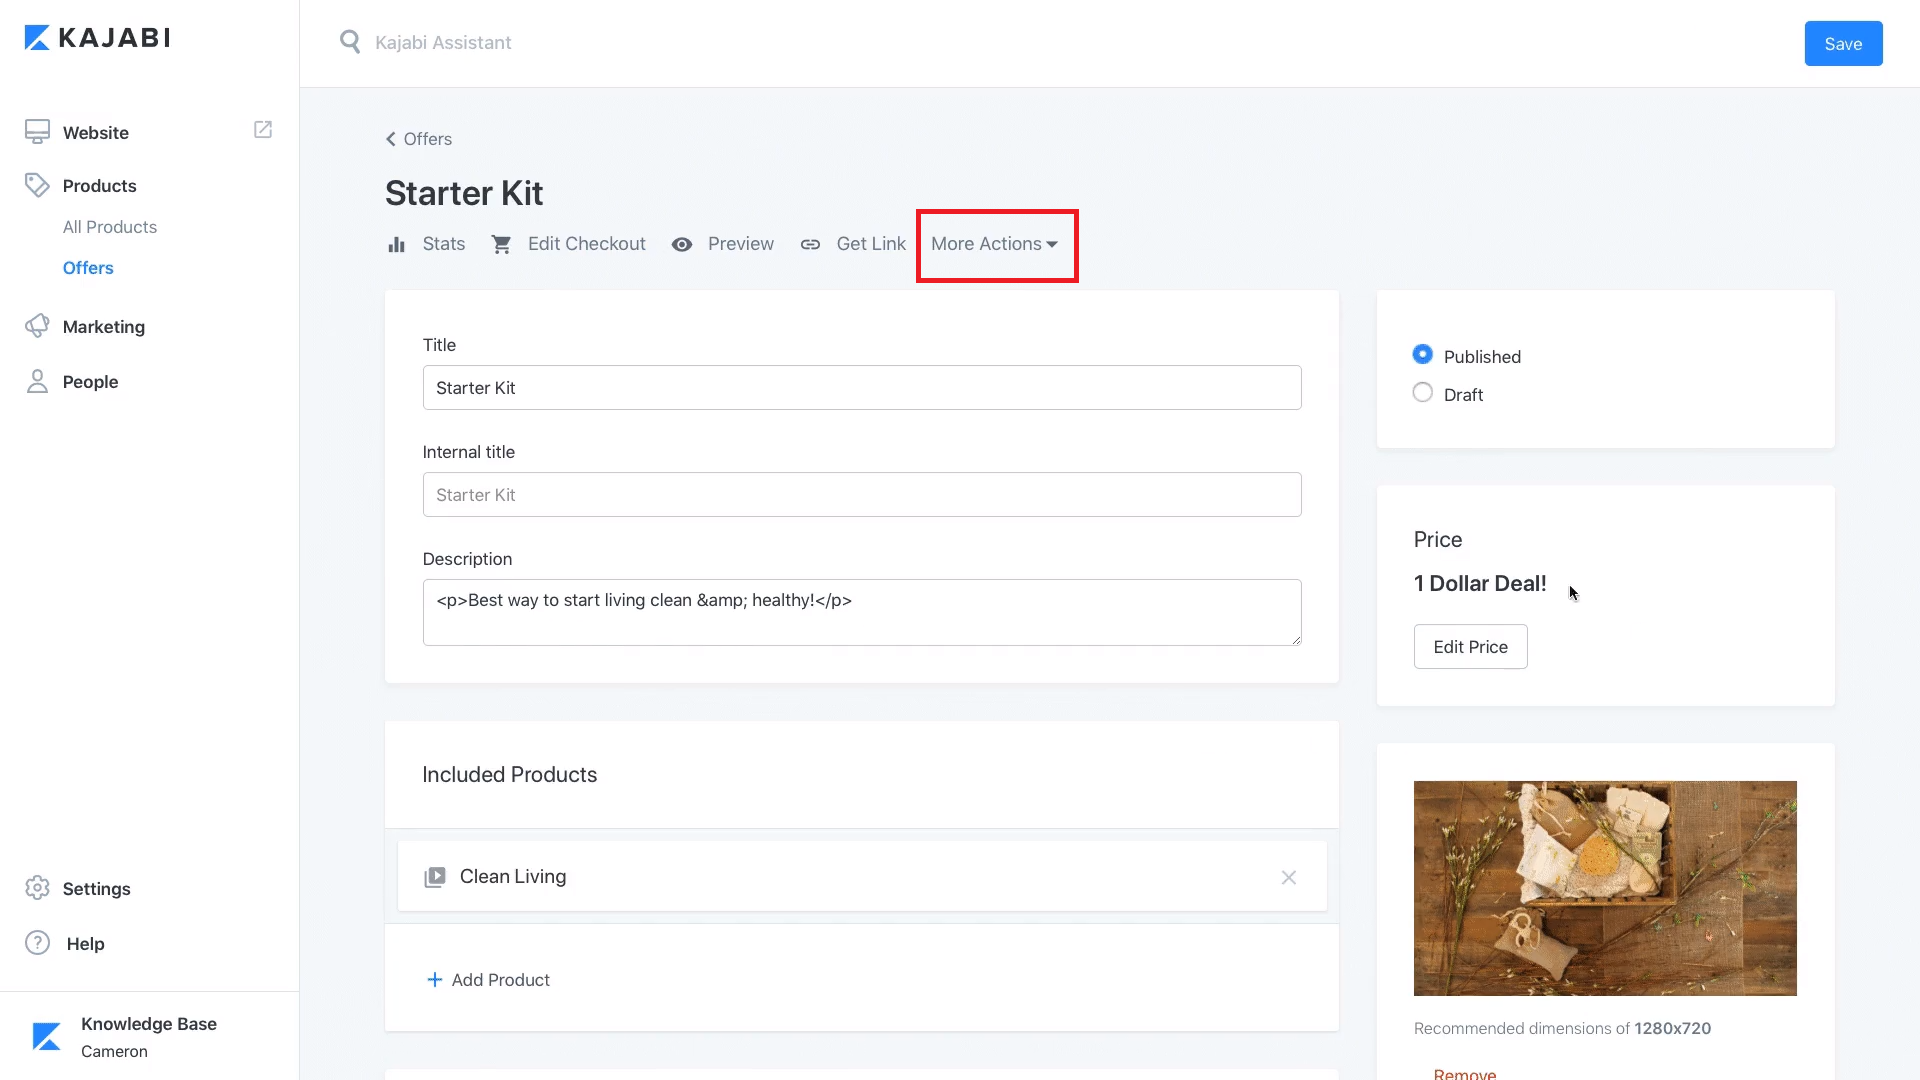Select the Draft radio button

[x=1422, y=393]
